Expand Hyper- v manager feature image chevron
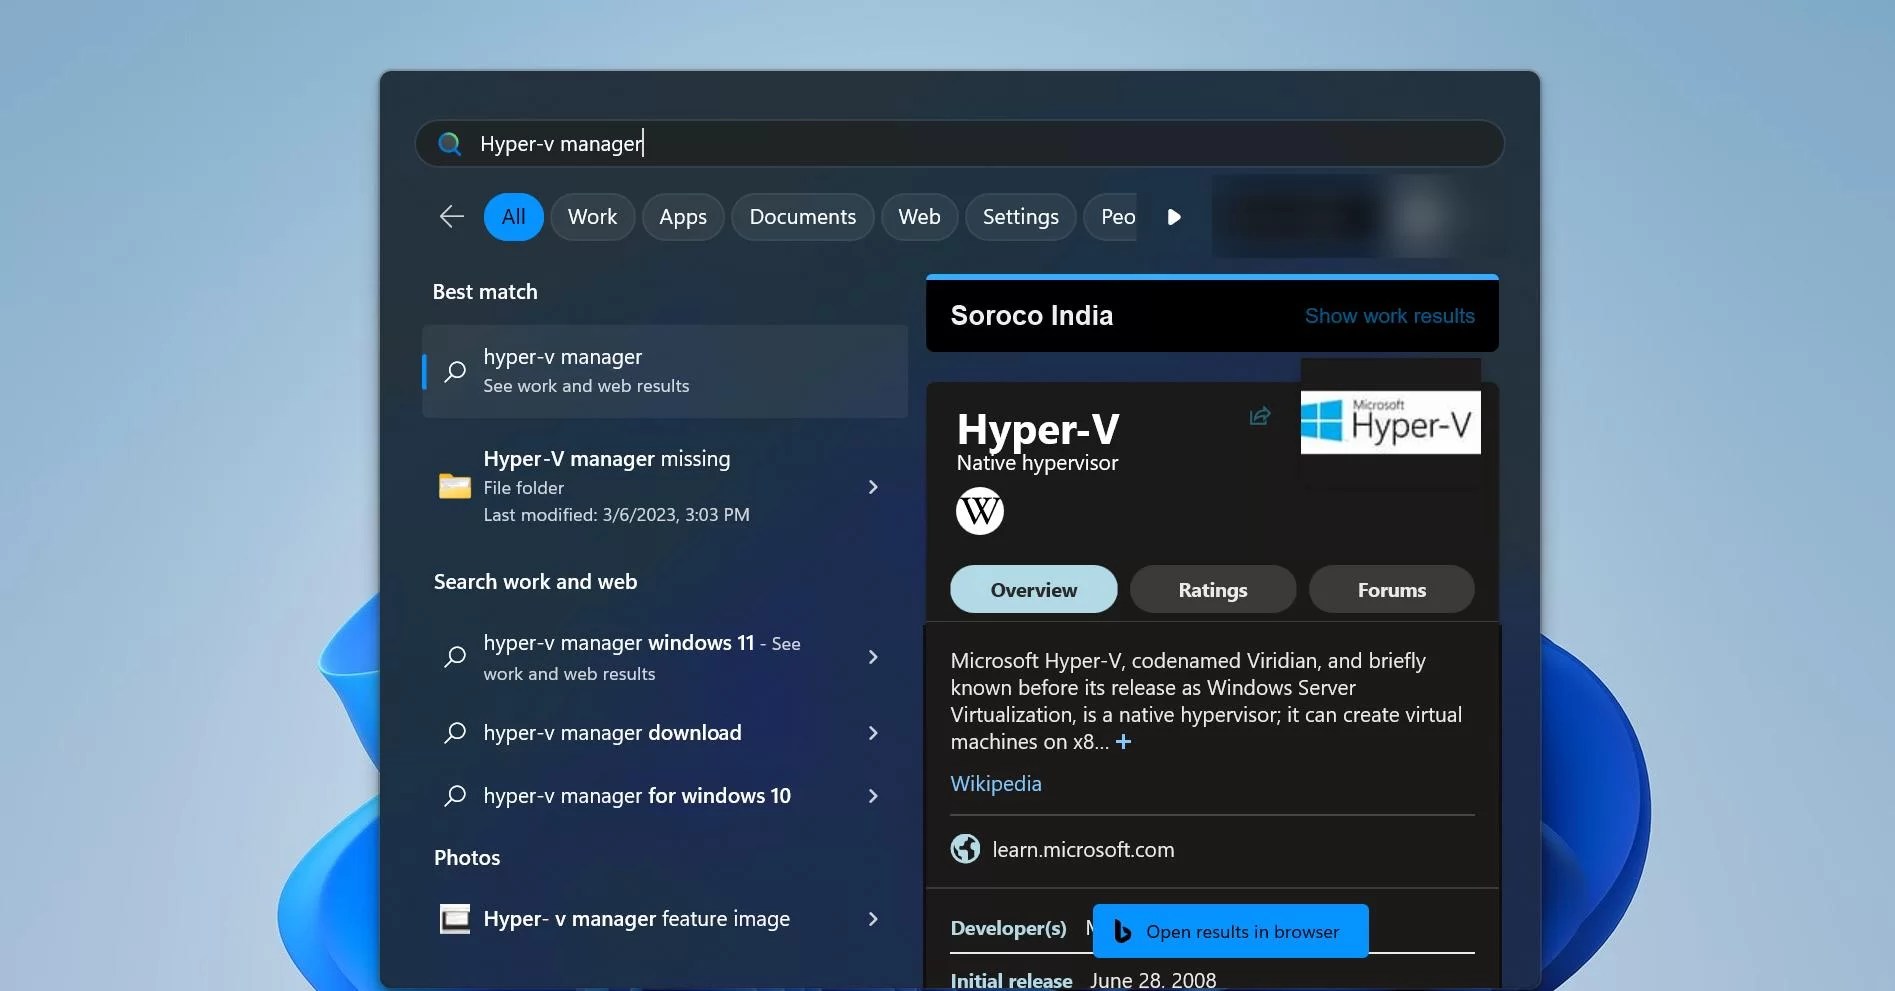The width and height of the screenshot is (1895, 991). [873, 919]
